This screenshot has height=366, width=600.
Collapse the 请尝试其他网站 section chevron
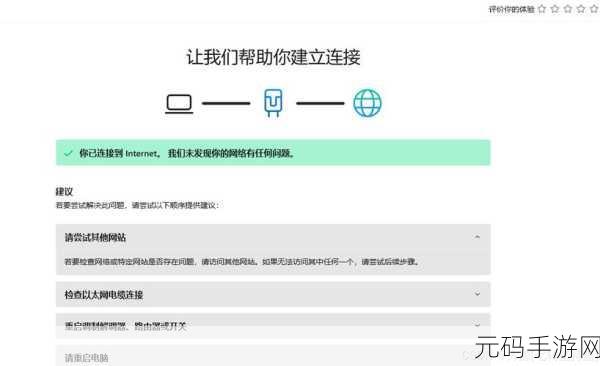477,237
